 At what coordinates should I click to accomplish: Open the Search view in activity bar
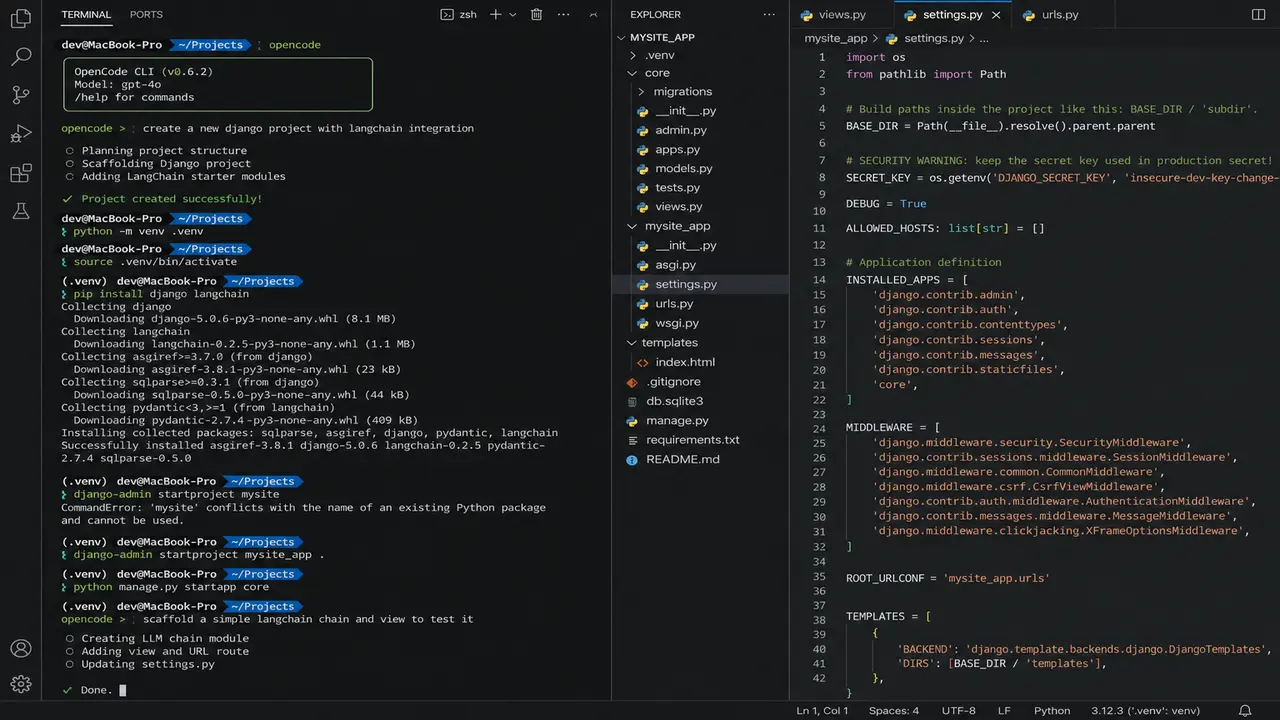[x=20, y=56]
